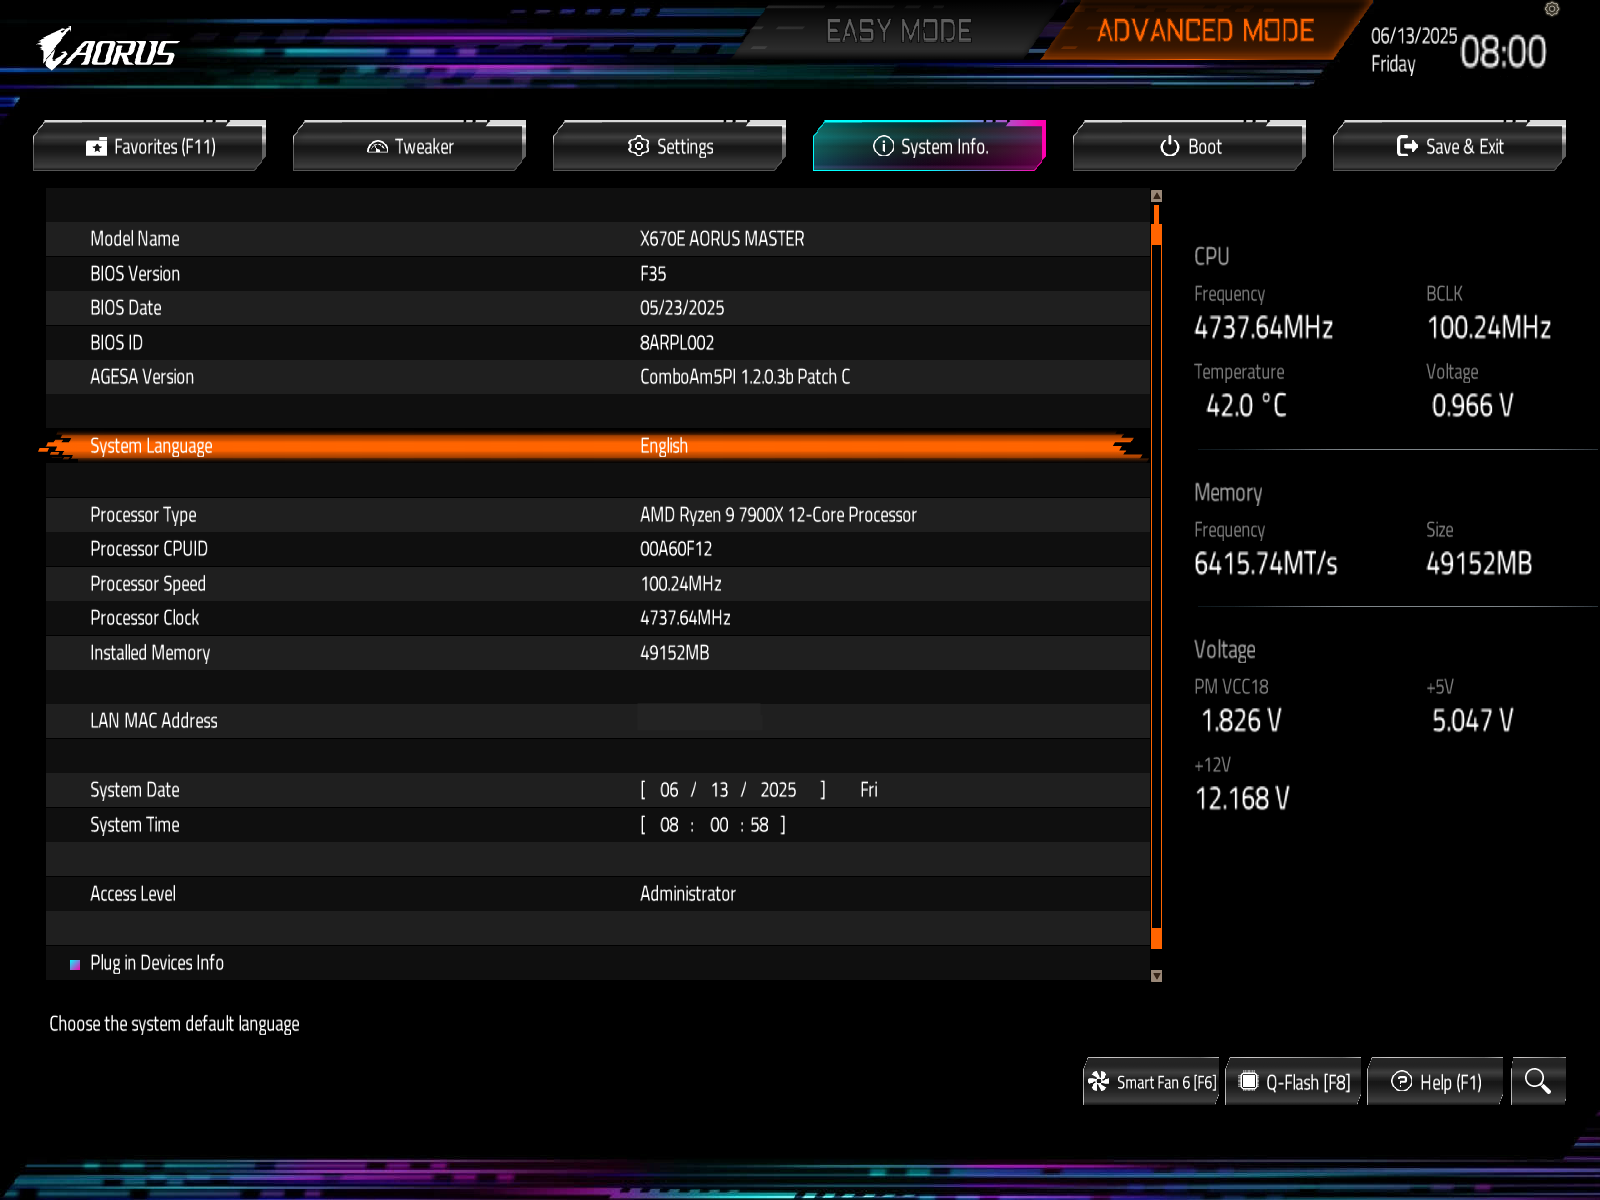Click the memory size 49152MB sidebar readout

pyautogui.click(x=1479, y=564)
